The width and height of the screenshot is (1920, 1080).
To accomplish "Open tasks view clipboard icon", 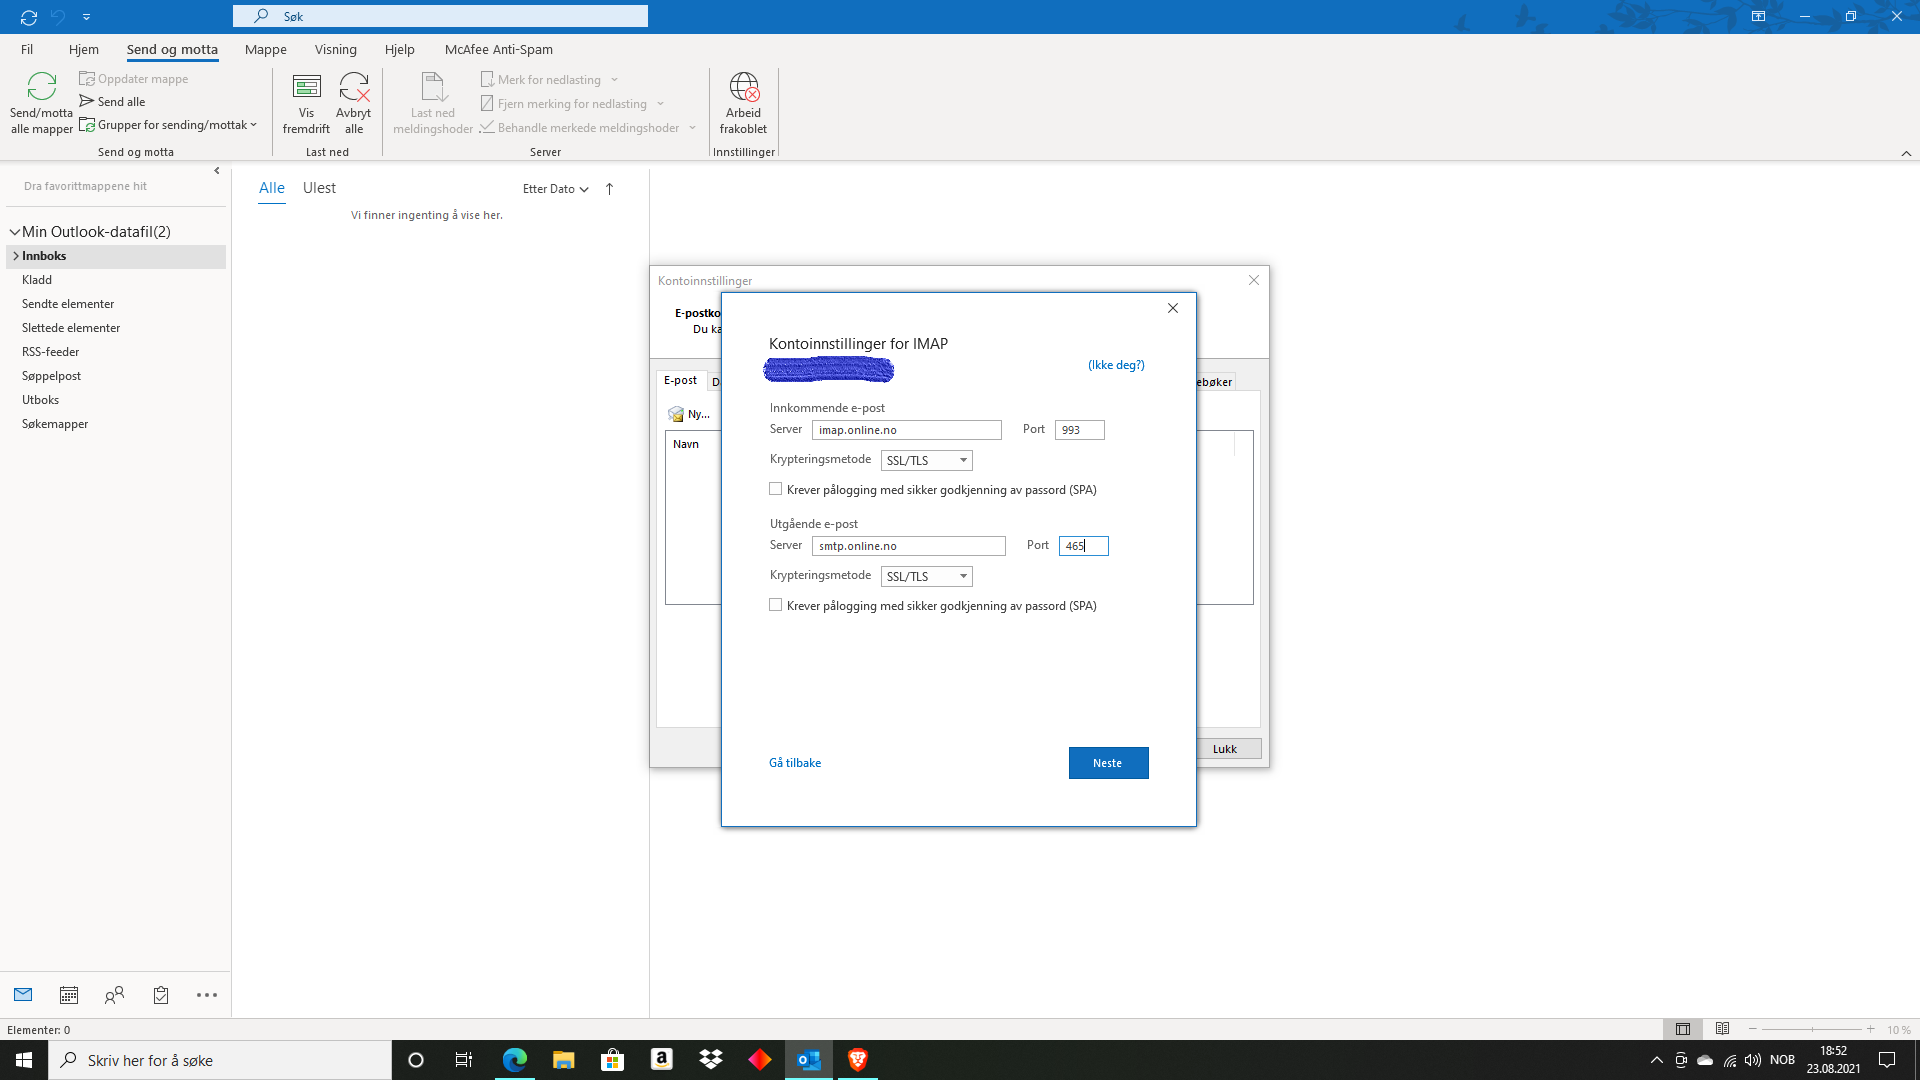I will (x=161, y=995).
